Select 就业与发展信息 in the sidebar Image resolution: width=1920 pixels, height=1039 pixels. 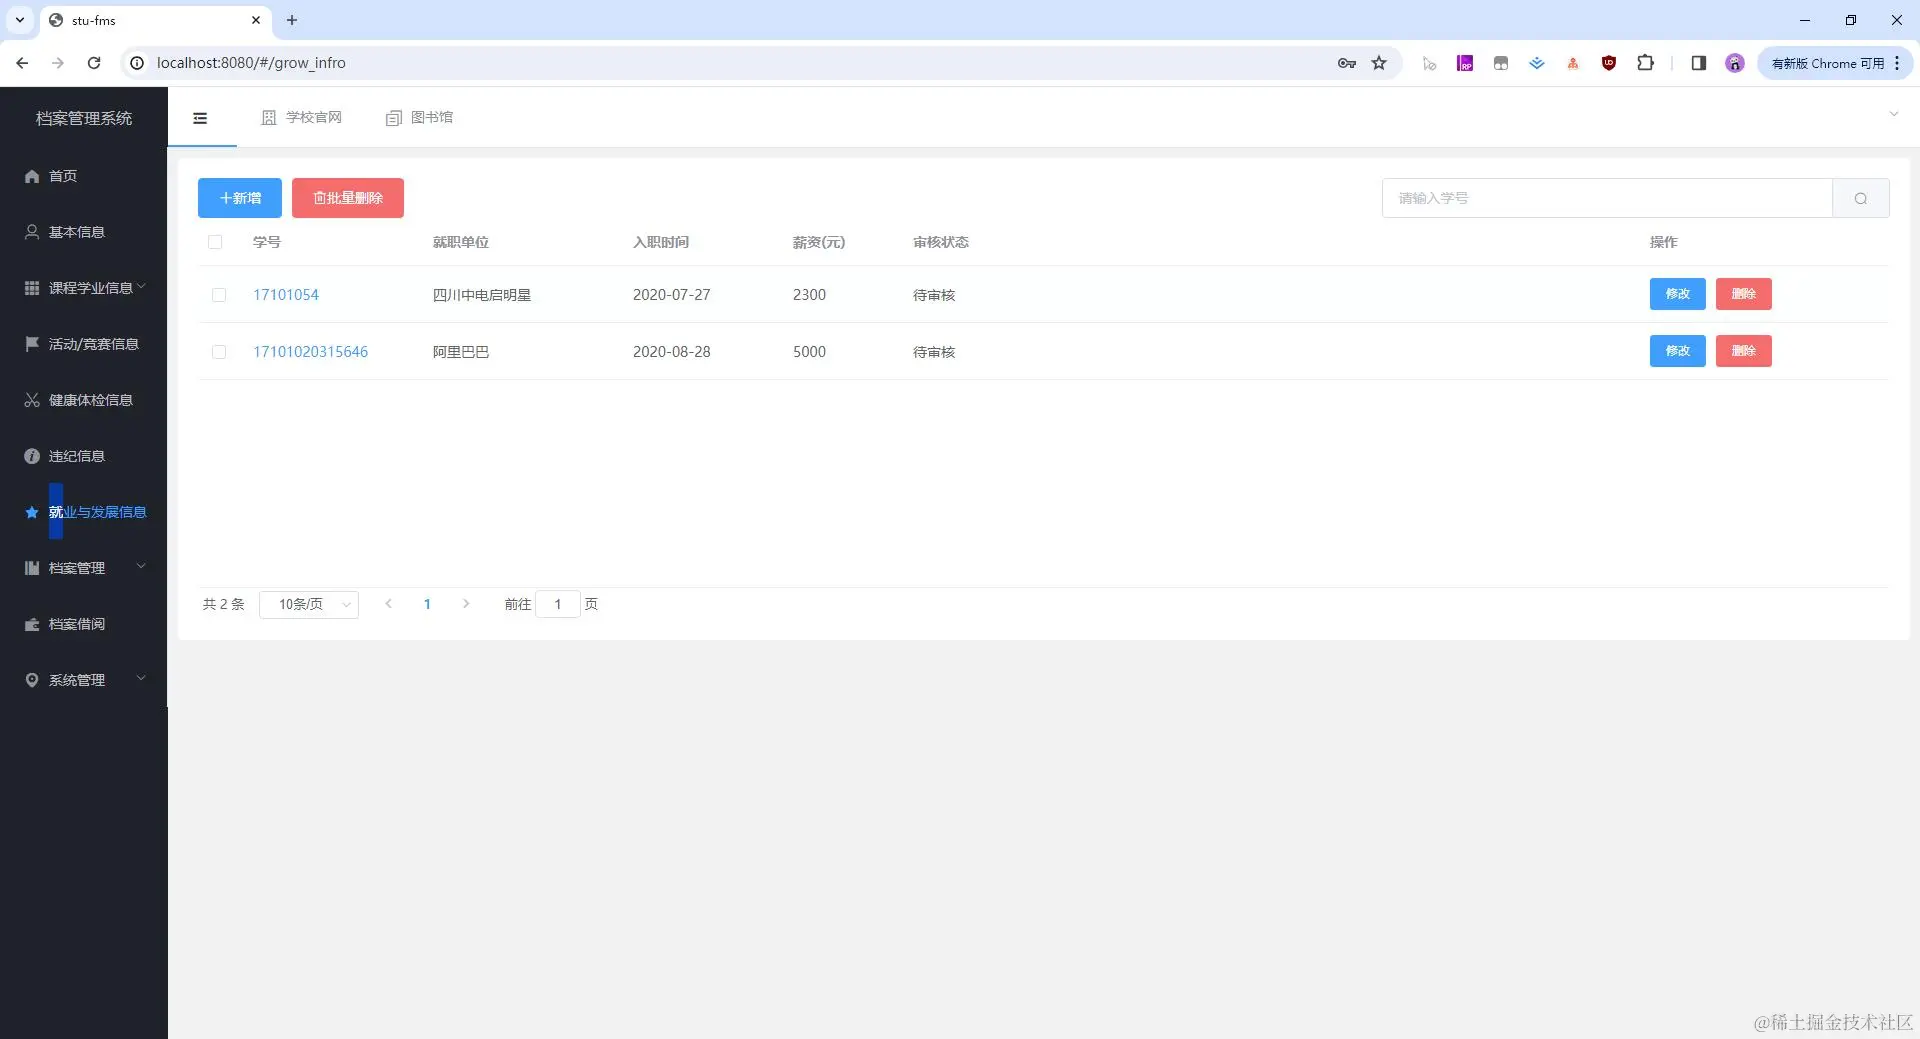(x=84, y=512)
